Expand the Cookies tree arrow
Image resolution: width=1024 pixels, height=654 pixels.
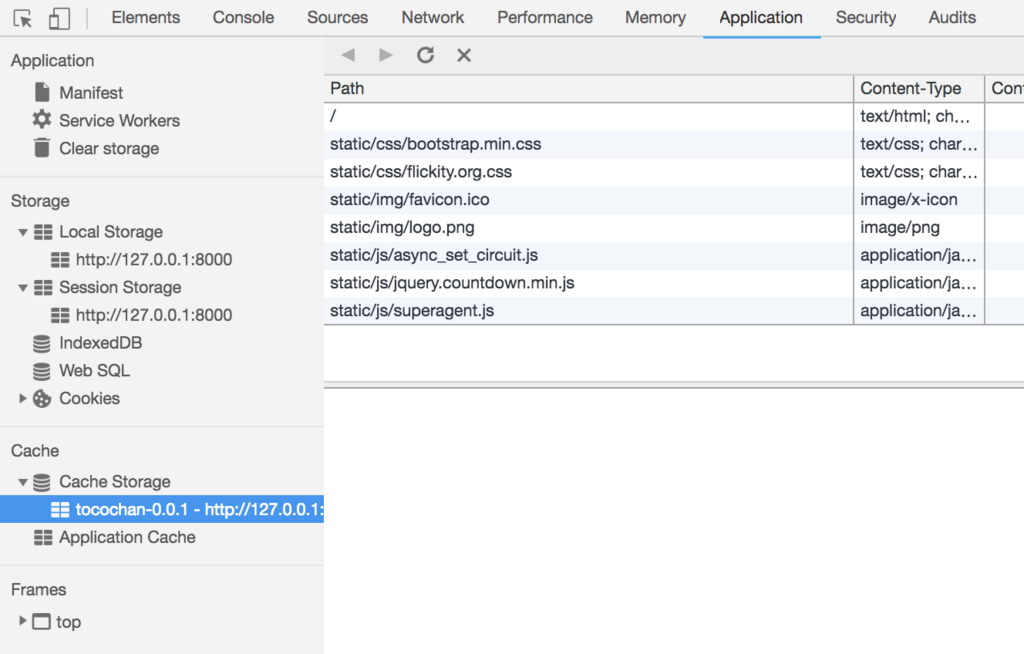point(22,399)
